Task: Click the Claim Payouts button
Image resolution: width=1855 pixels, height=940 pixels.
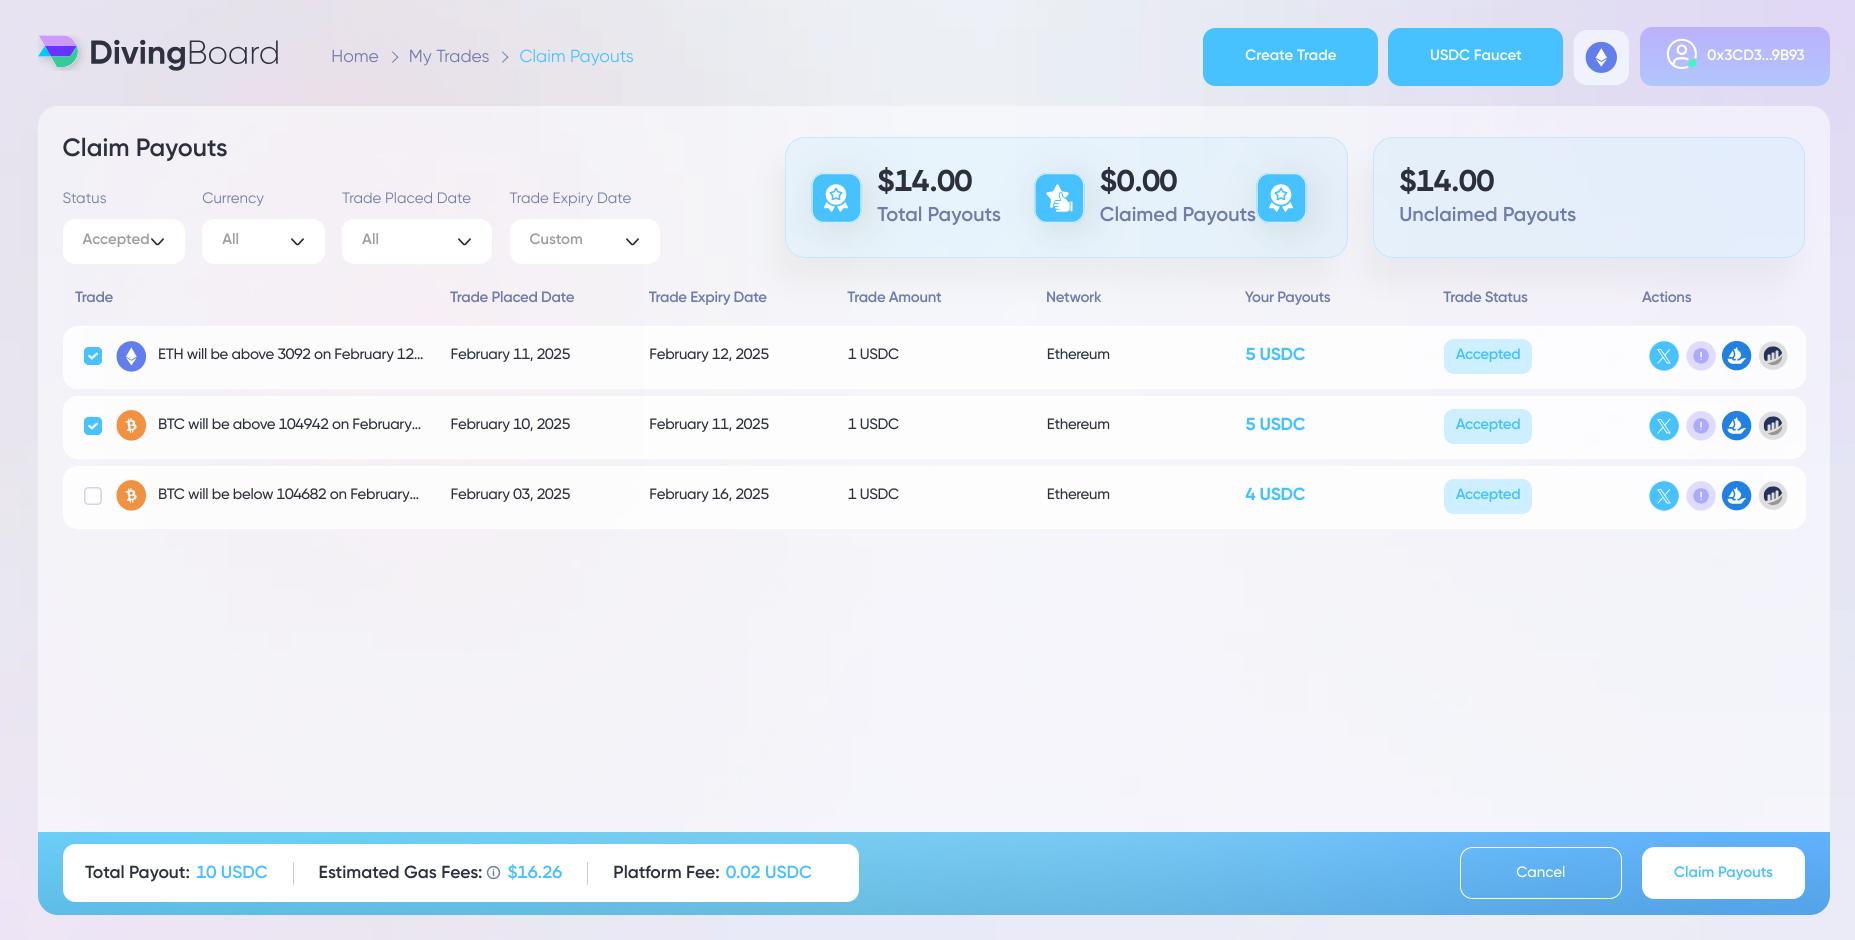Action: tap(1722, 872)
